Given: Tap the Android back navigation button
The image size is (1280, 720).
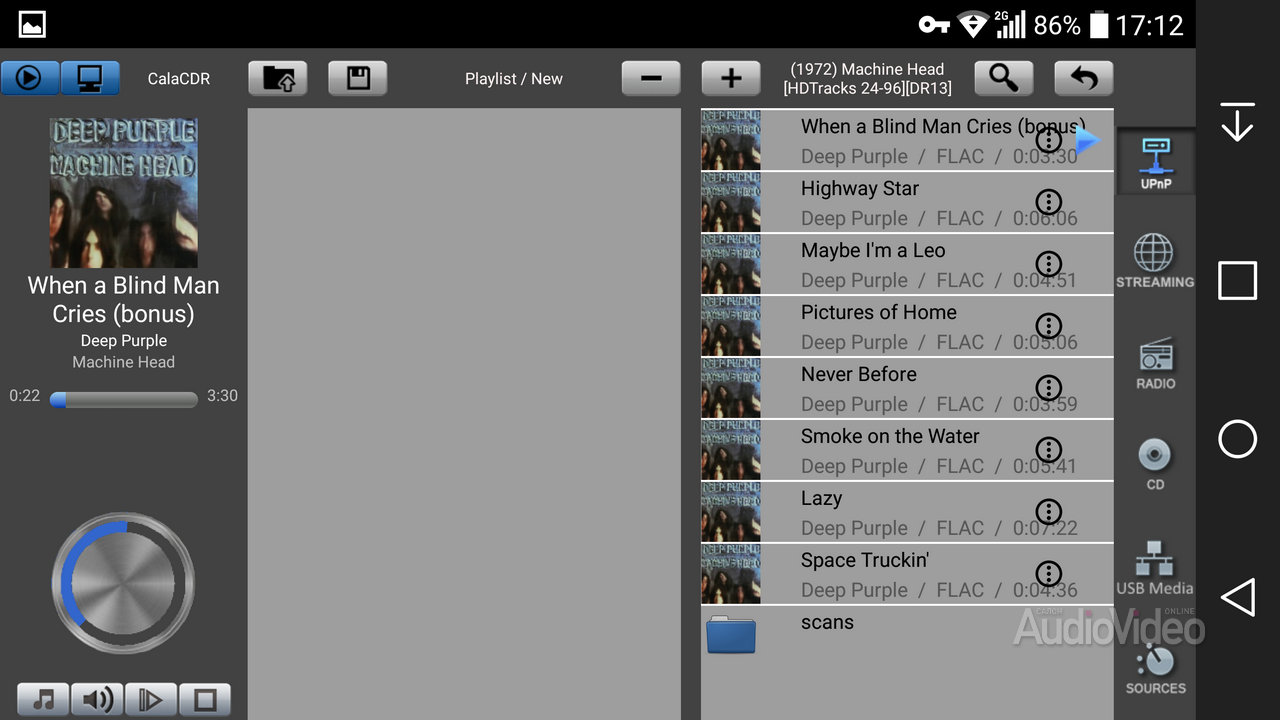Looking at the screenshot, I should (1238, 597).
